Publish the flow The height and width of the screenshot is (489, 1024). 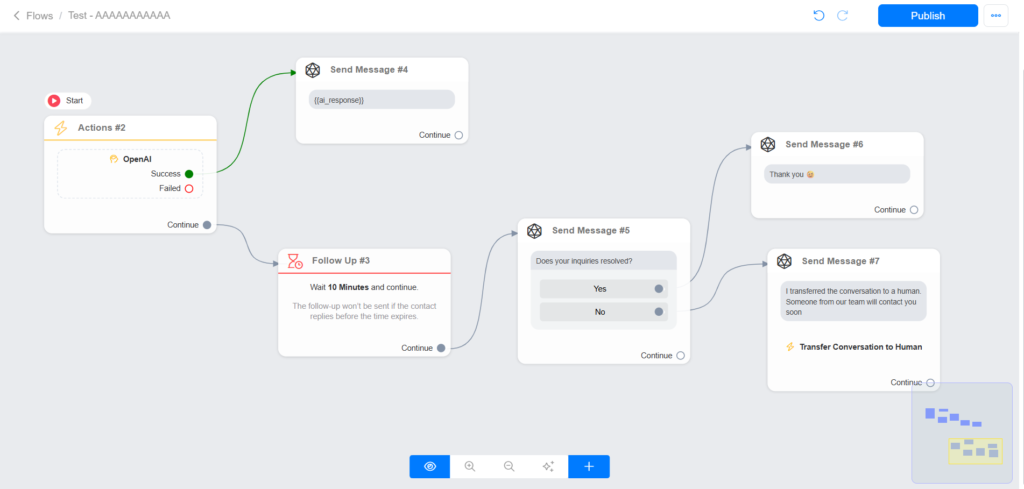point(927,16)
